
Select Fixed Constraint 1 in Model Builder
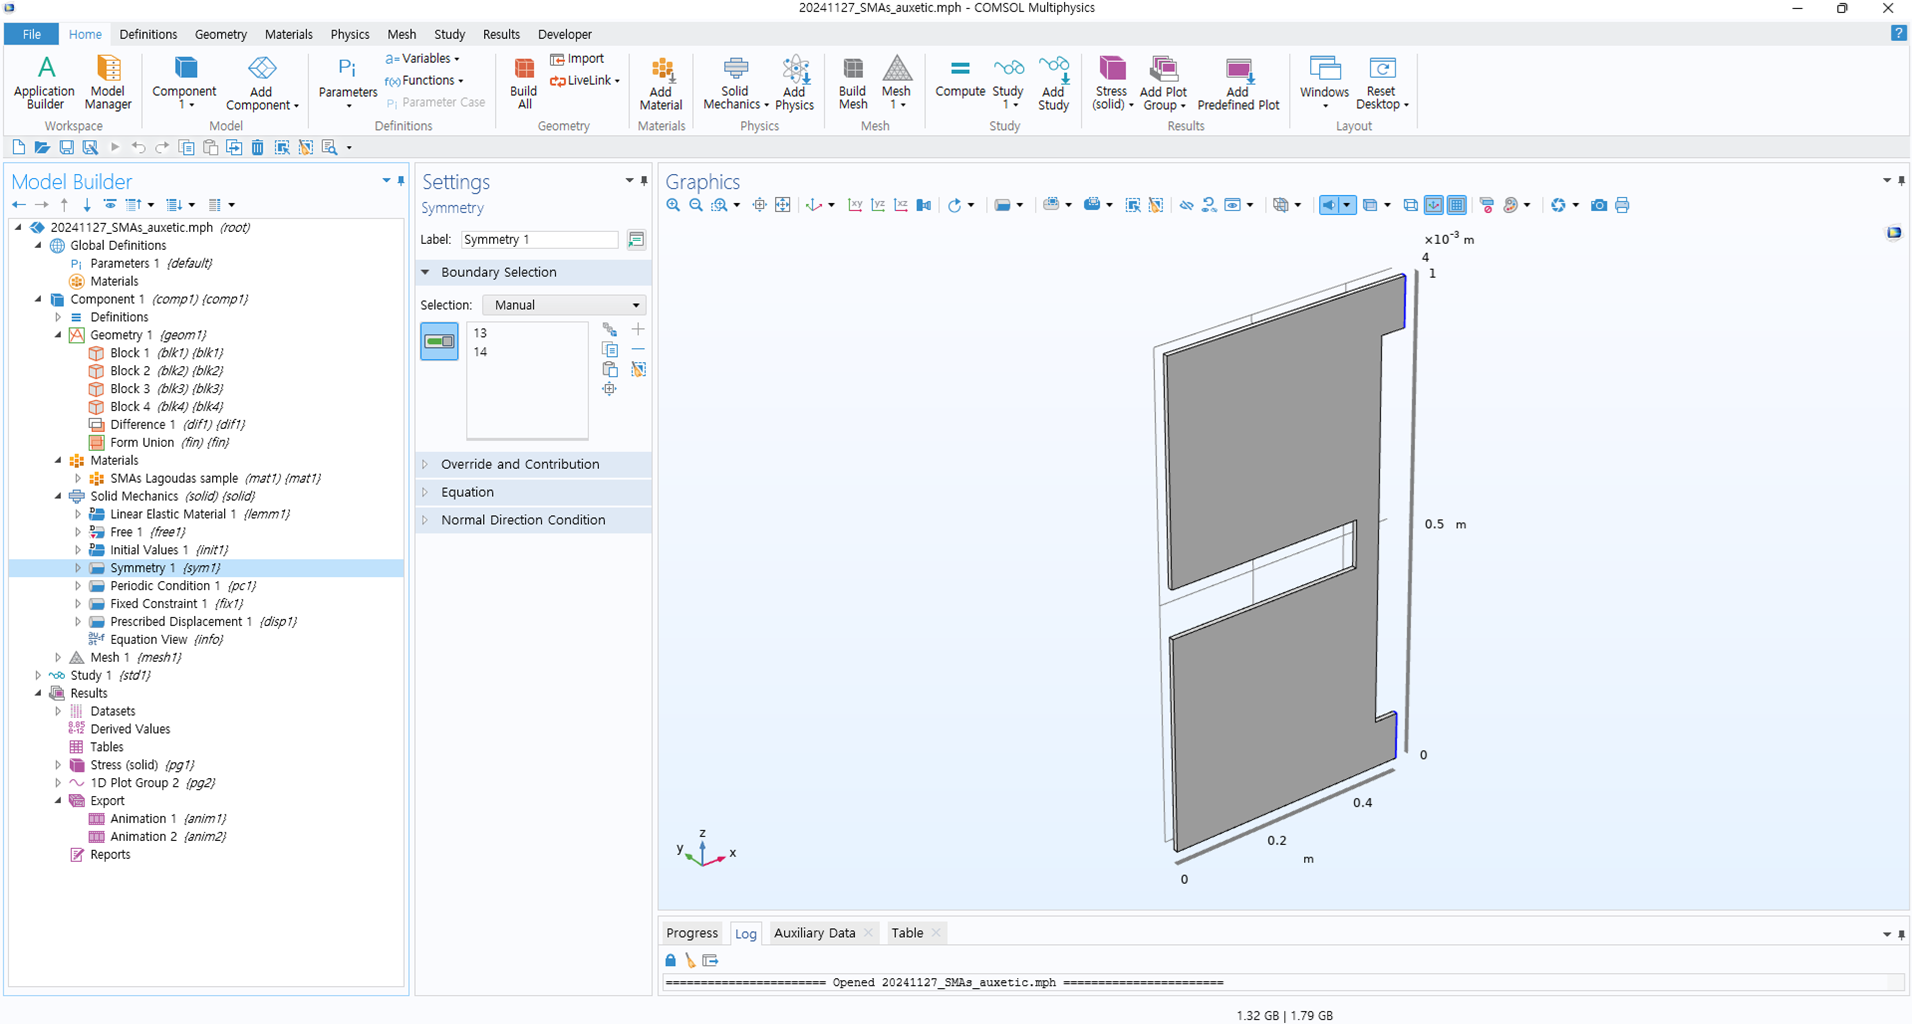coord(158,604)
